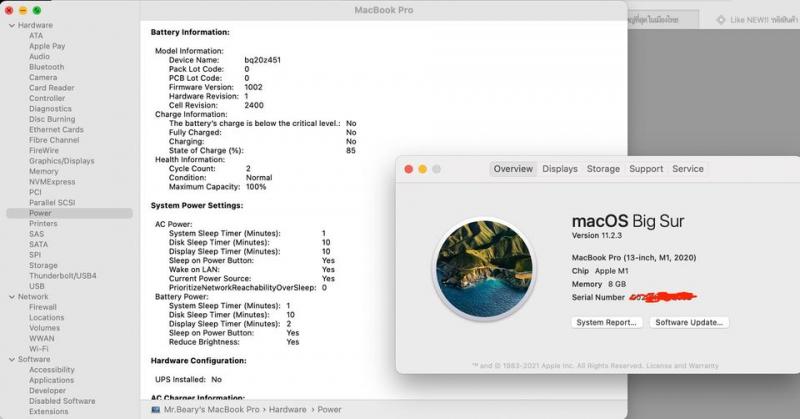The height and width of the screenshot is (419, 800).
Task: Select NVMExpress entry
Action: pos(52,182)
